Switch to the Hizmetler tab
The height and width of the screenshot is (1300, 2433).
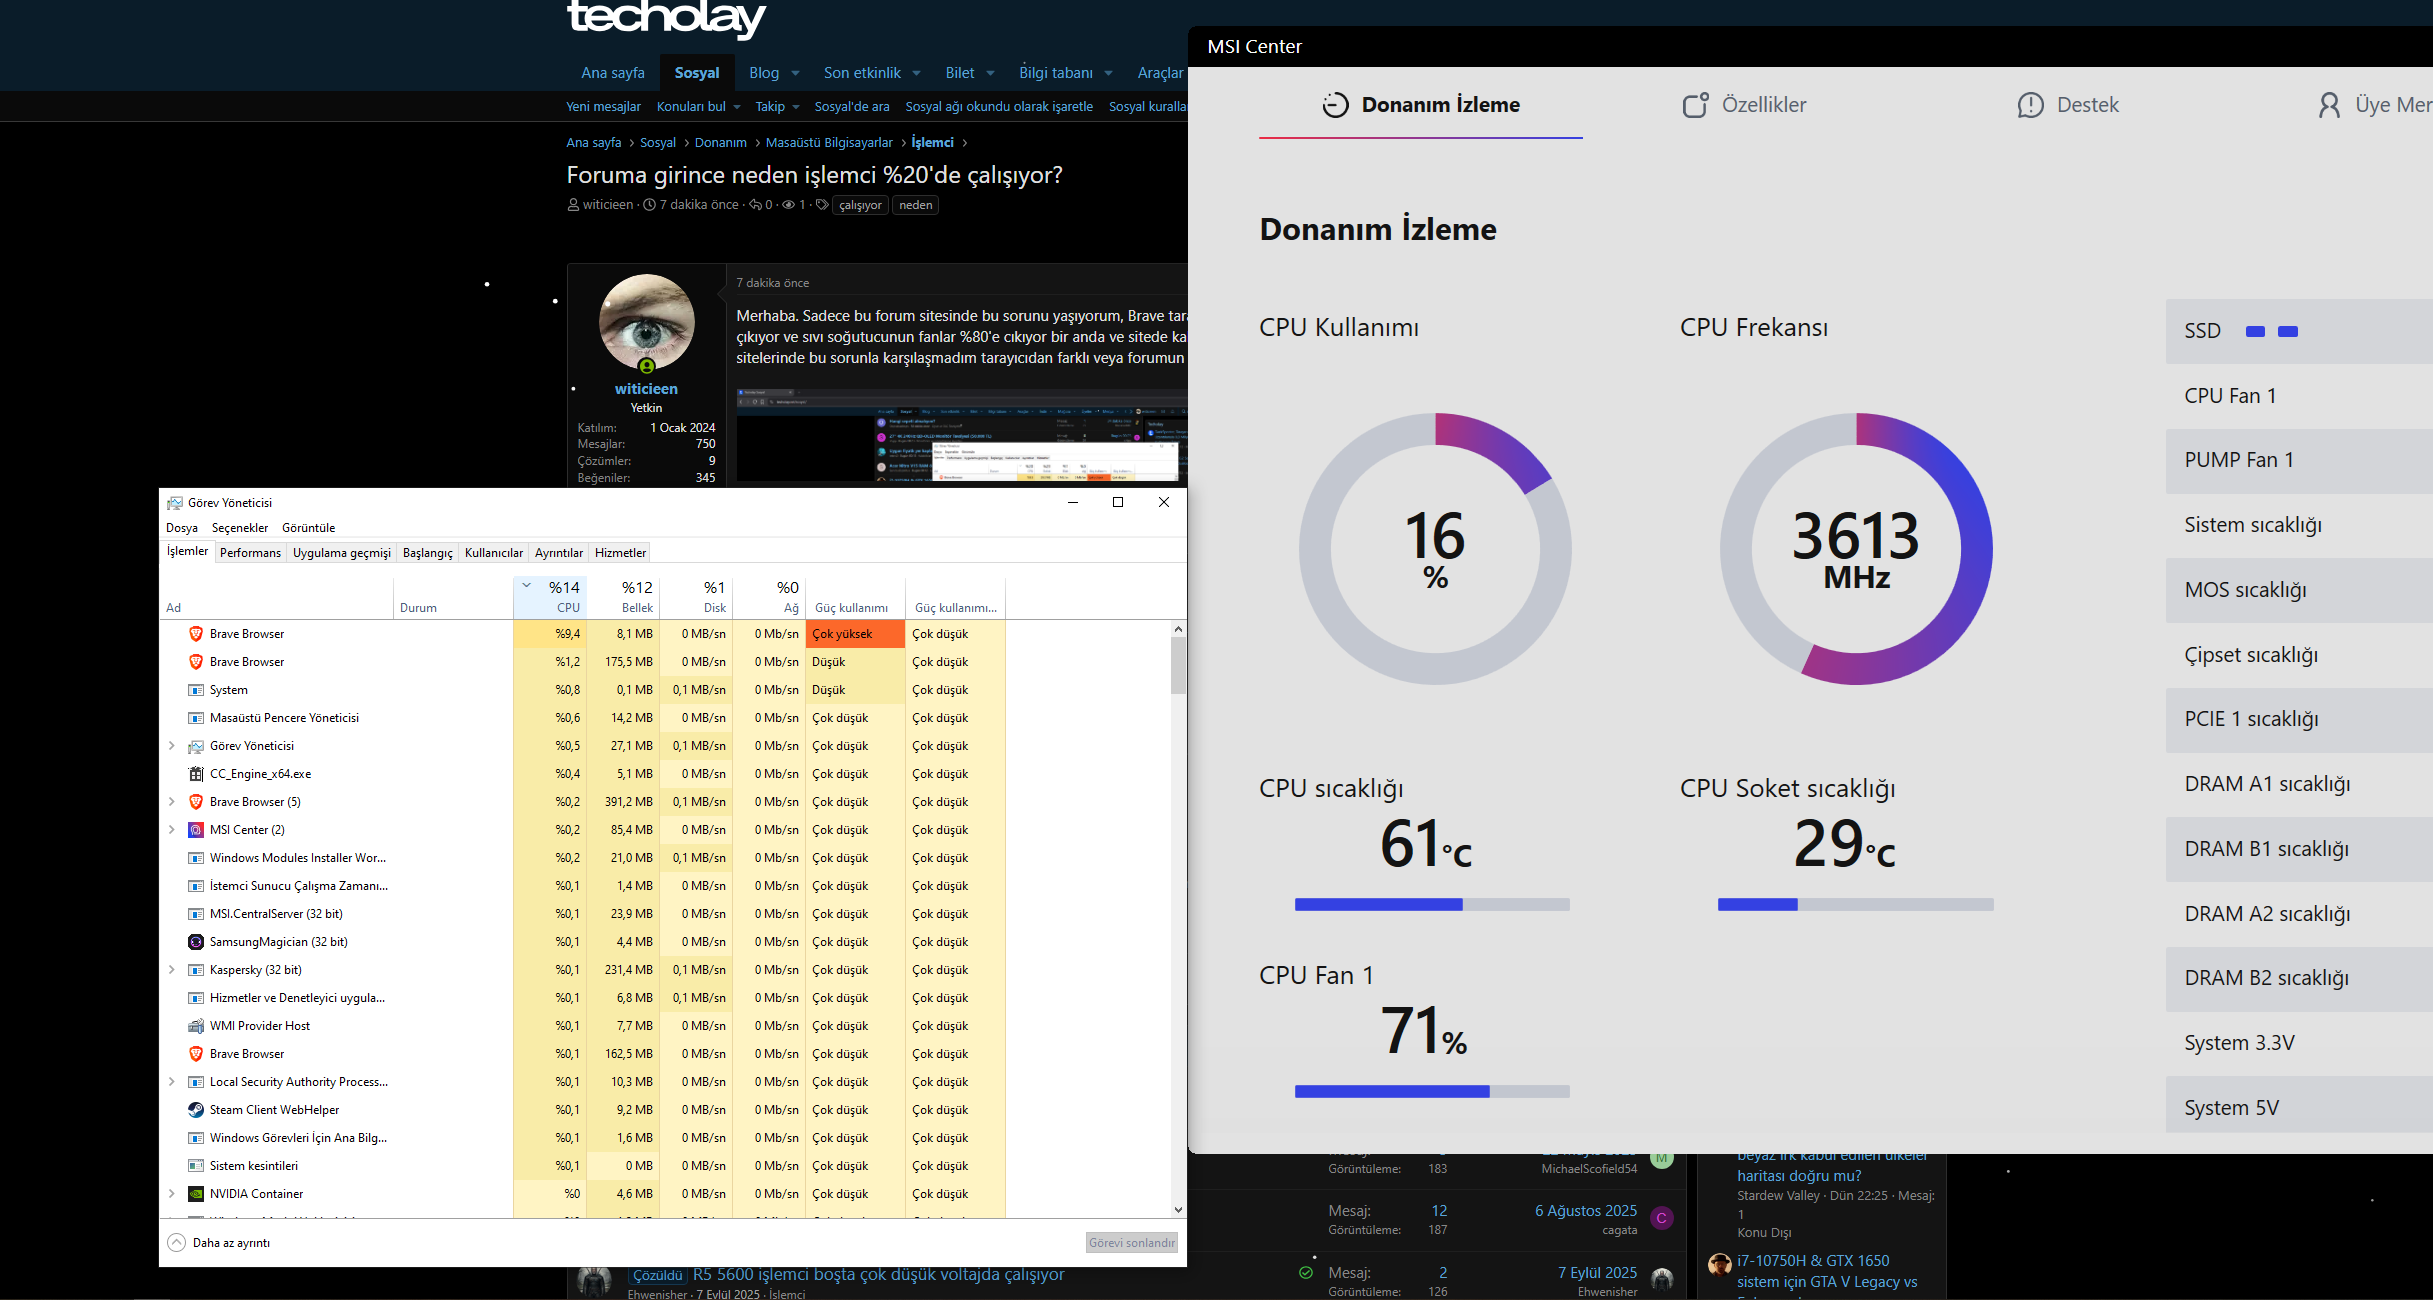click(620, 553)
